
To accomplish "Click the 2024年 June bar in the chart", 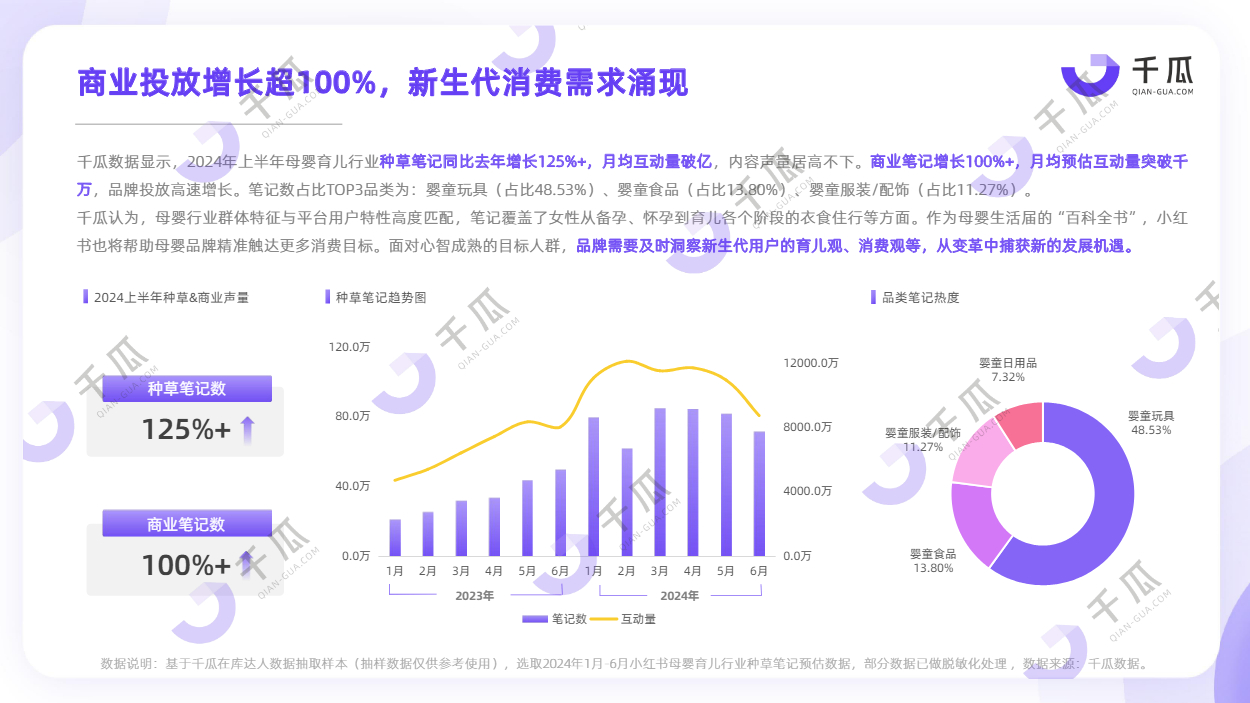I will coord(759,493).
